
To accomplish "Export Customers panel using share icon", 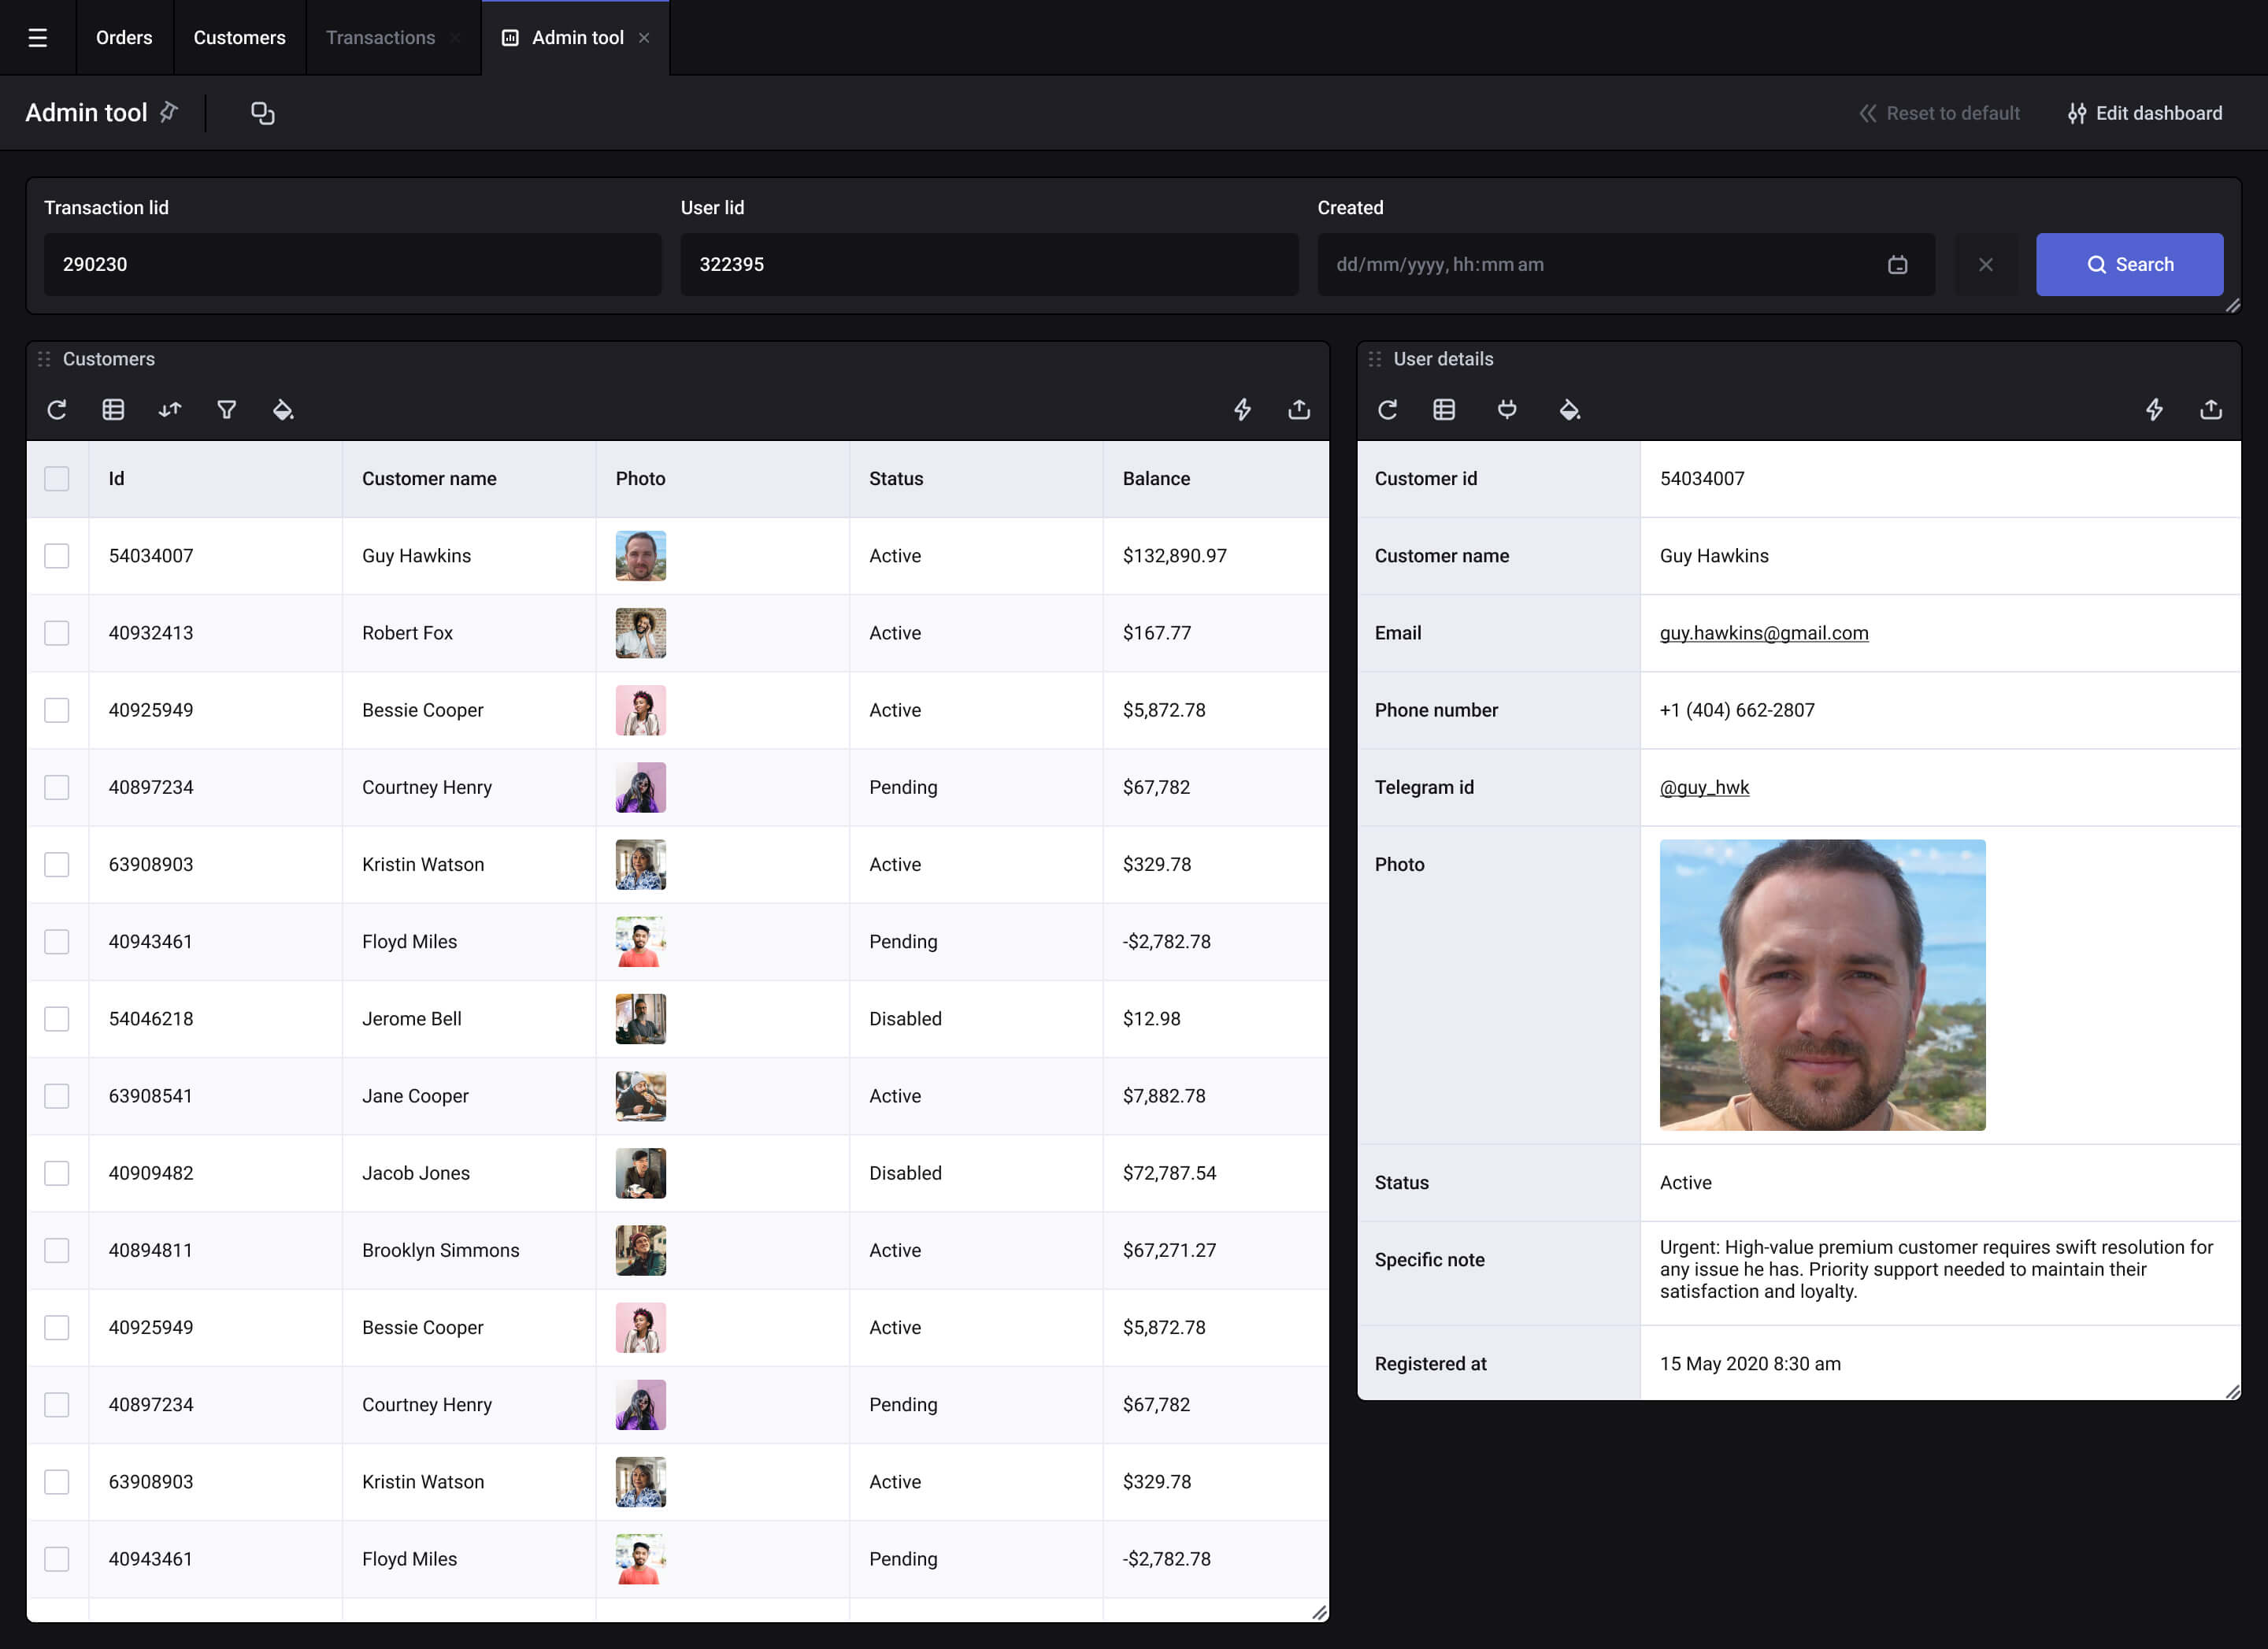I will point(1299,409).
